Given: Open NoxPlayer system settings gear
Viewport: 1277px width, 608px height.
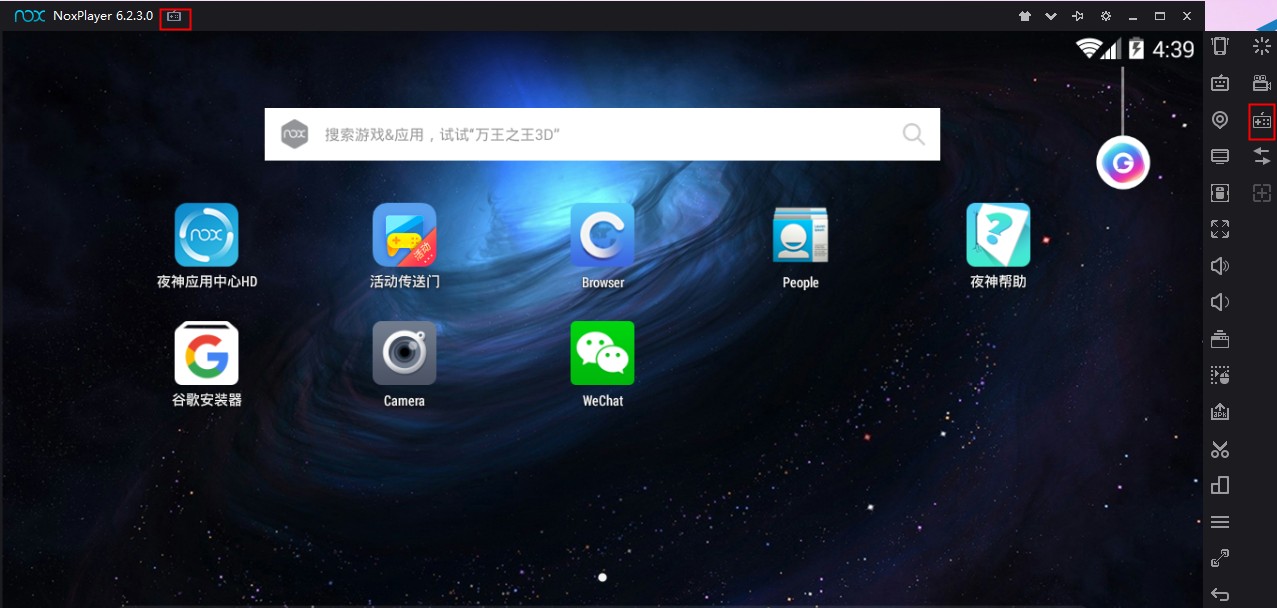Looking at the screenshot, I should (x=1105, y=16).
